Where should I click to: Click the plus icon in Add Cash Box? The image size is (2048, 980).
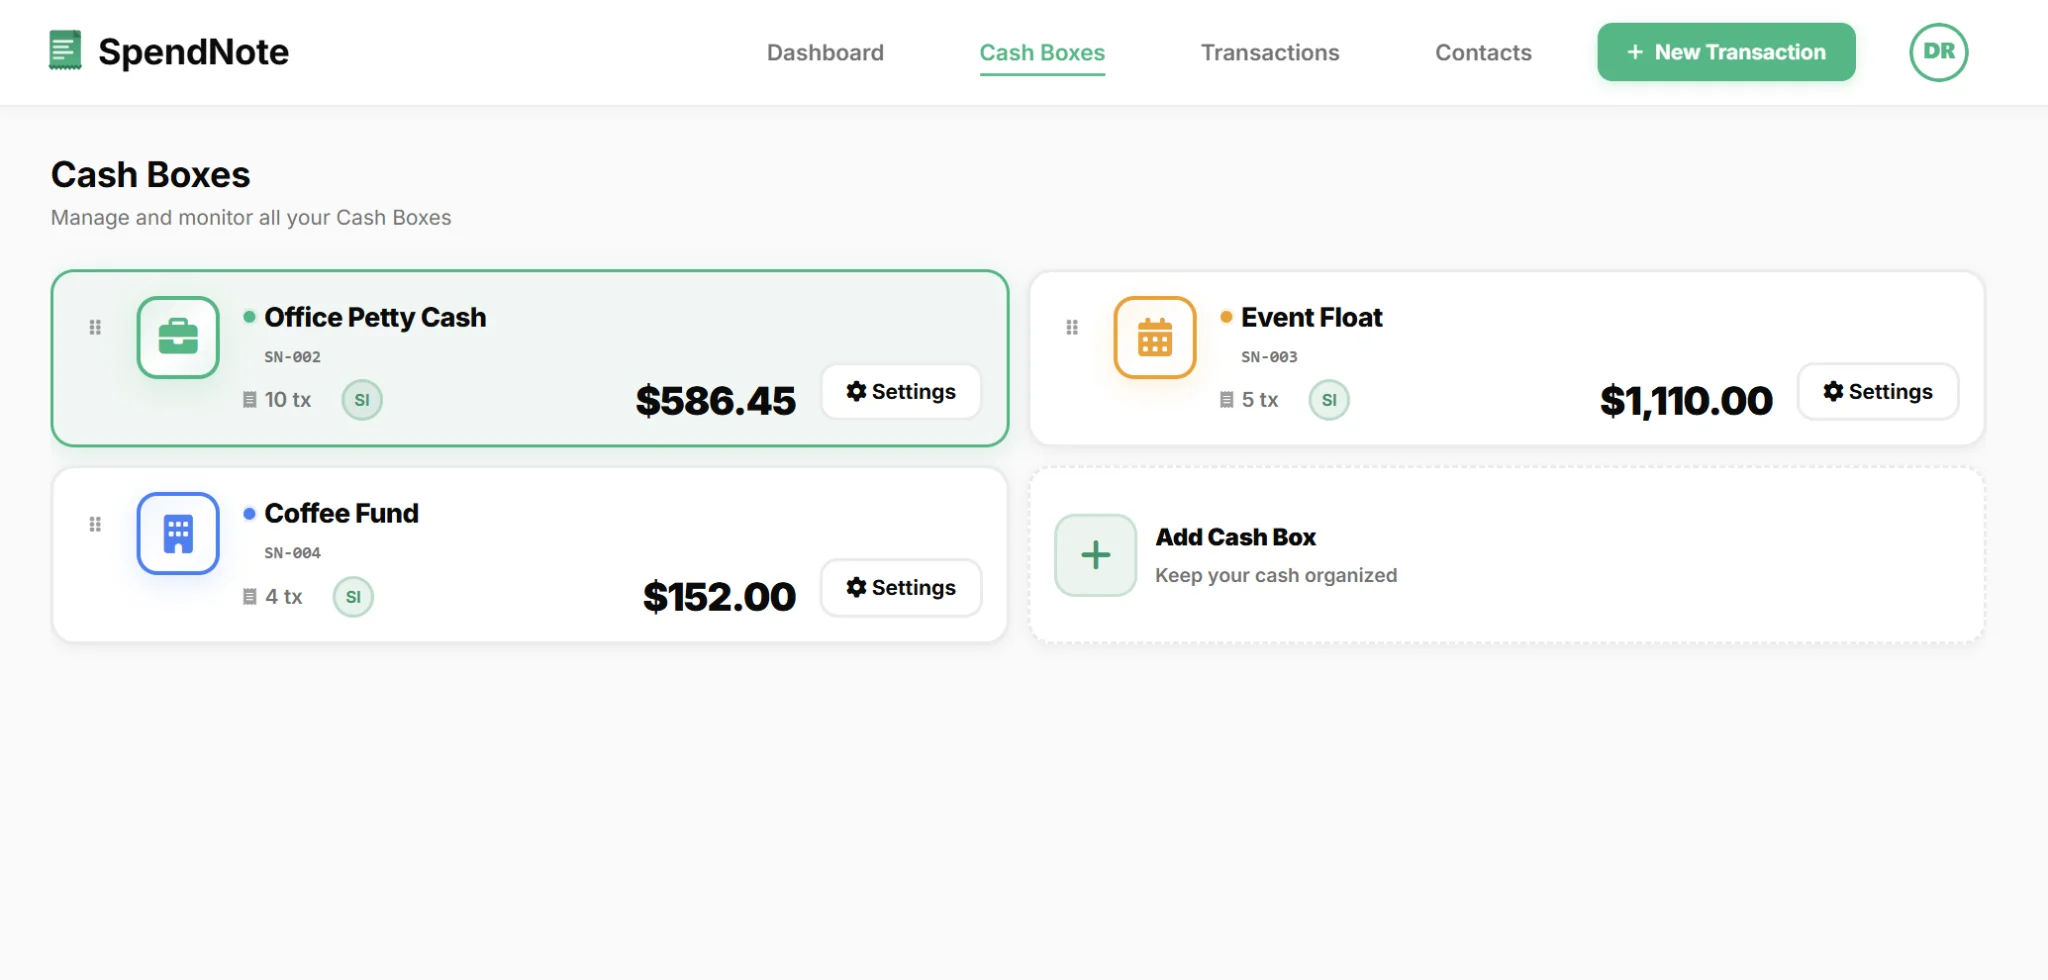(1095, 554)
